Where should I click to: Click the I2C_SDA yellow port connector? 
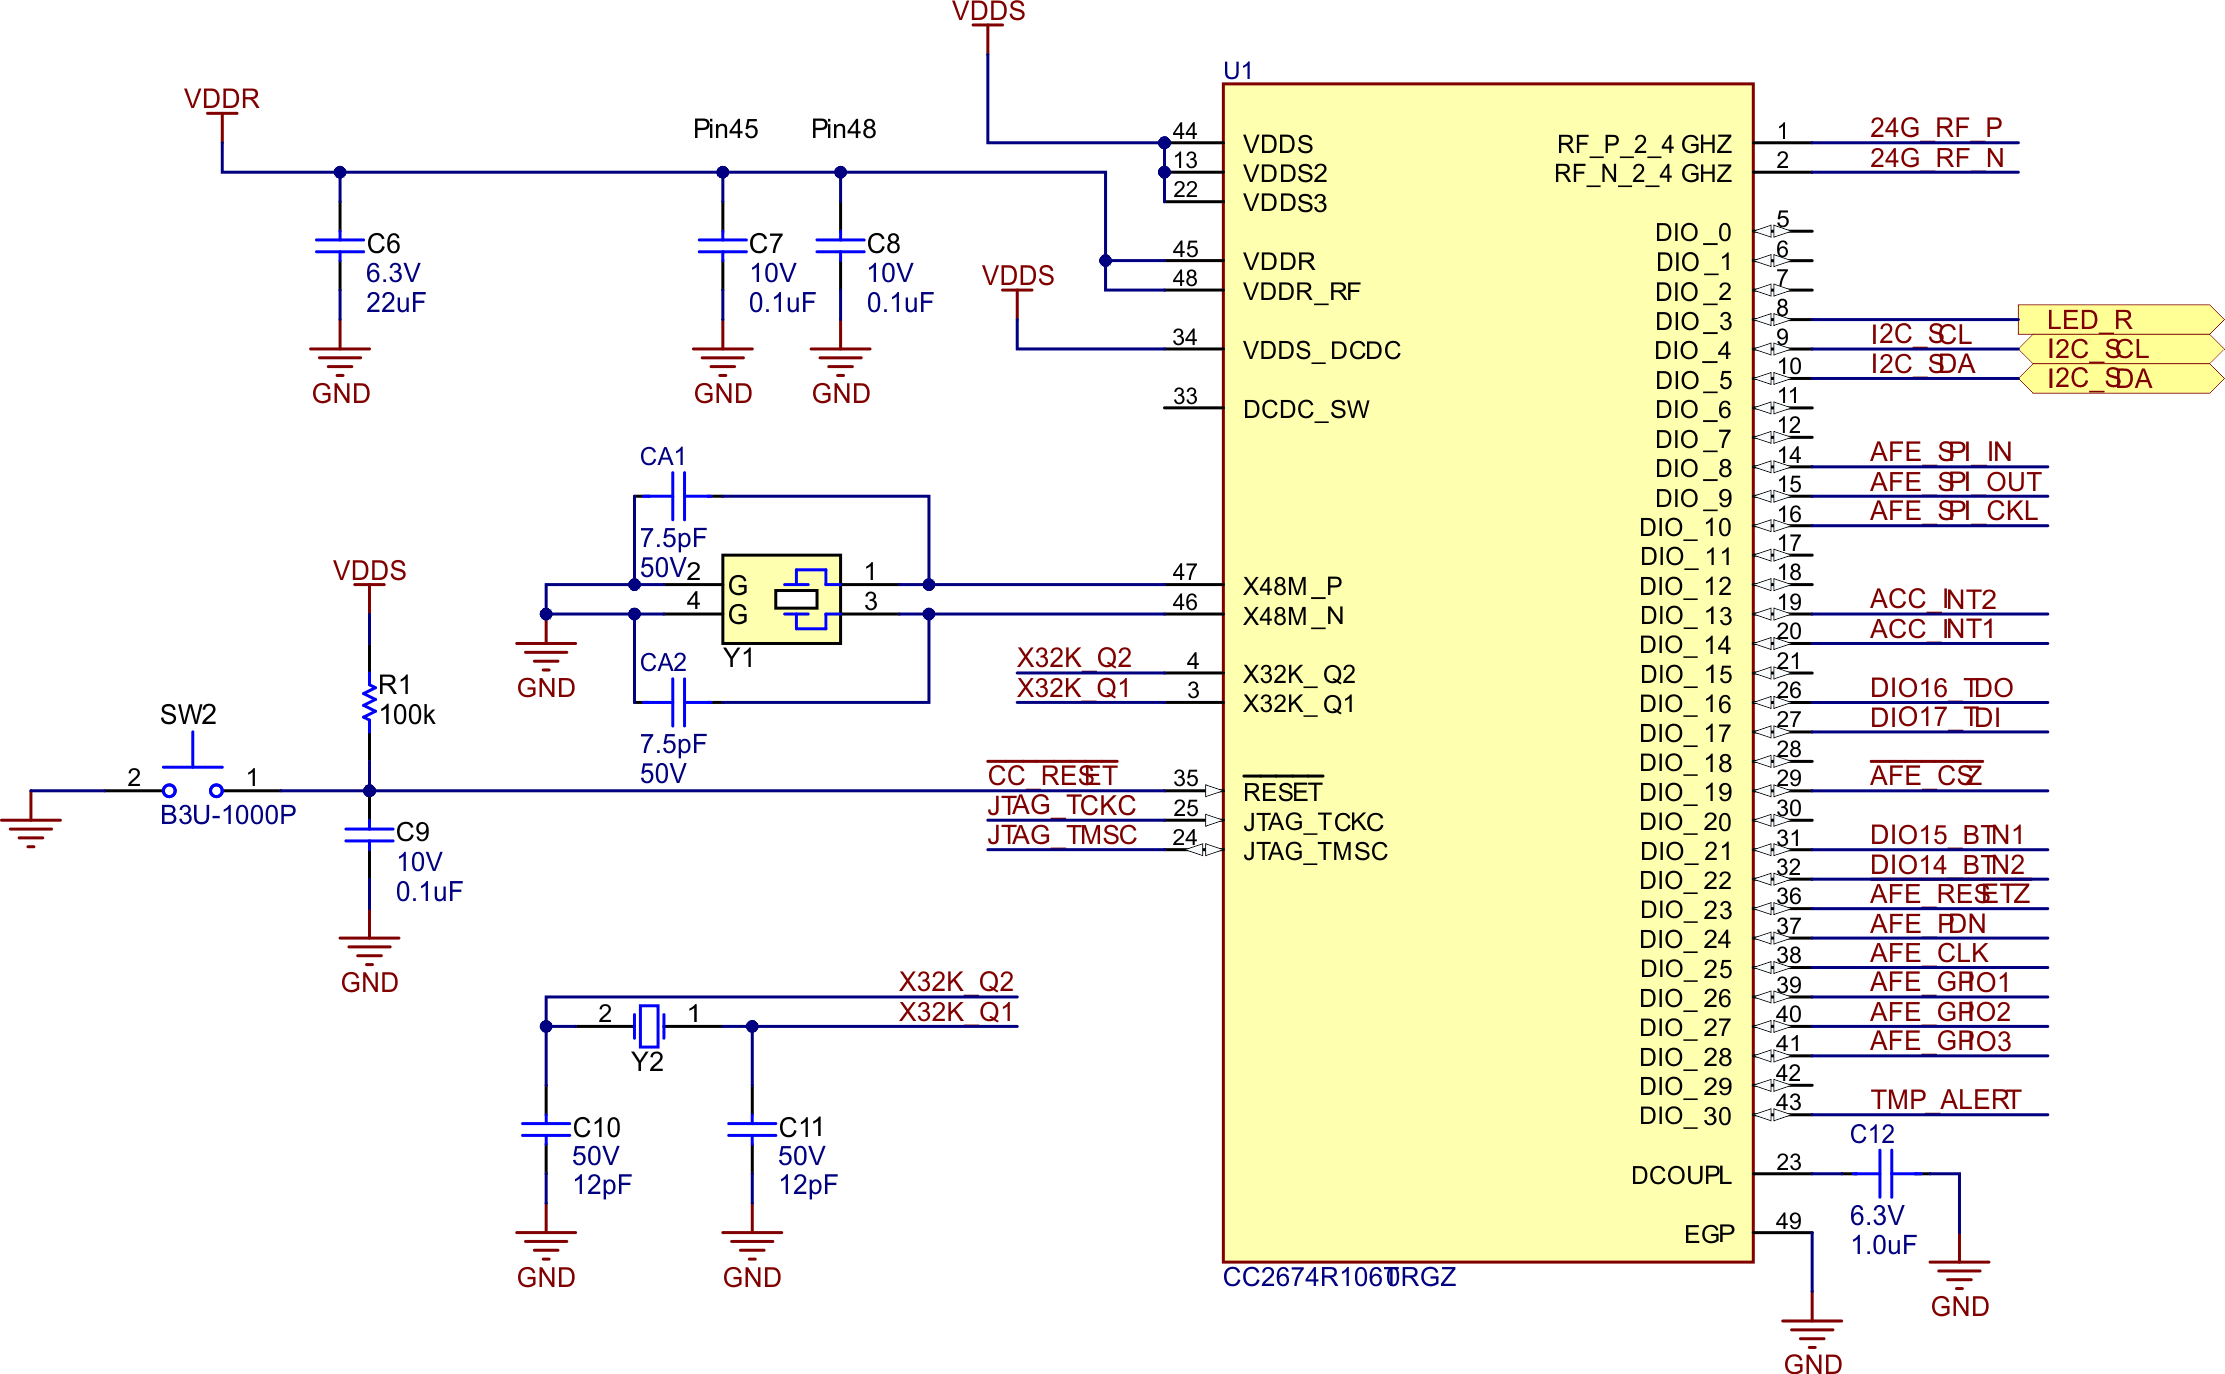pyautogui.click(x=2118, y=378)
